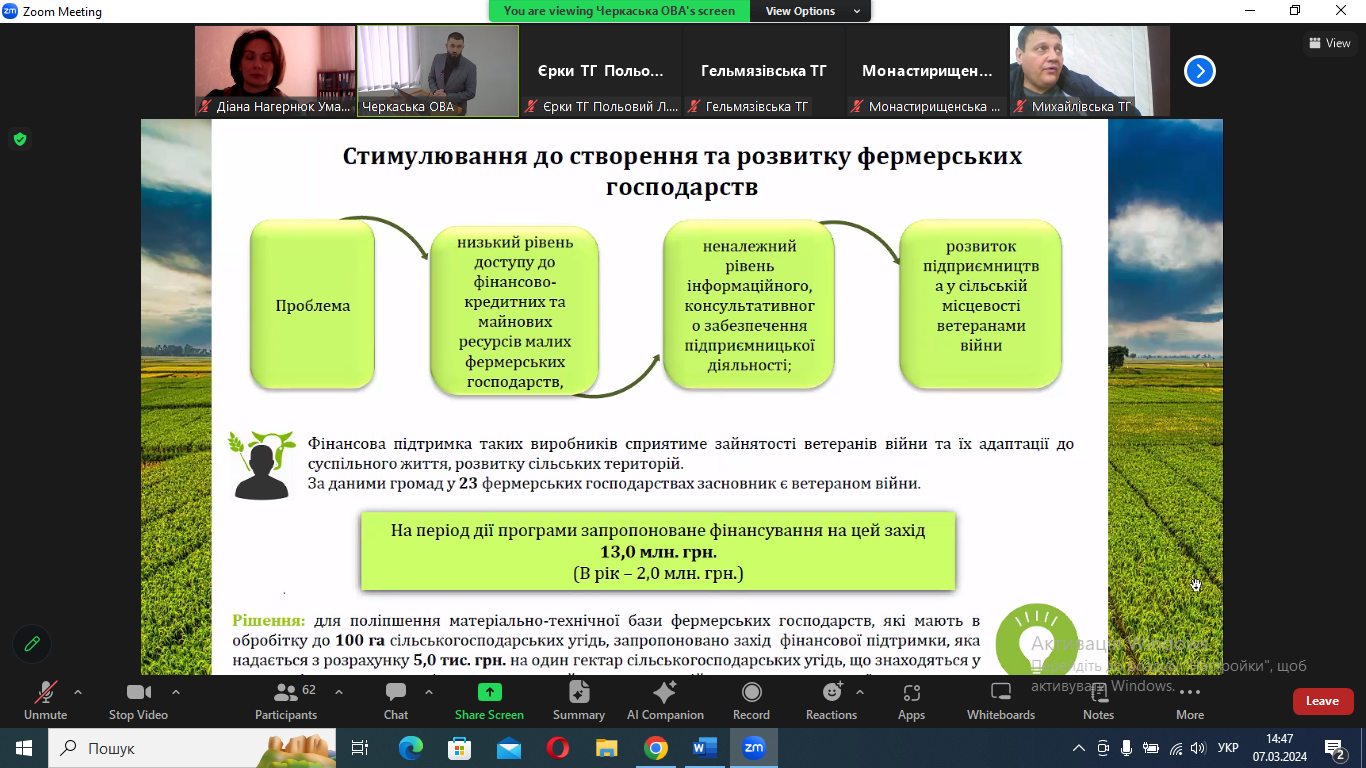Image resolution: width=1366 pixels, height=768 pixels.
Task: Open File Explorer from taskbar
Action: point(606,748)
